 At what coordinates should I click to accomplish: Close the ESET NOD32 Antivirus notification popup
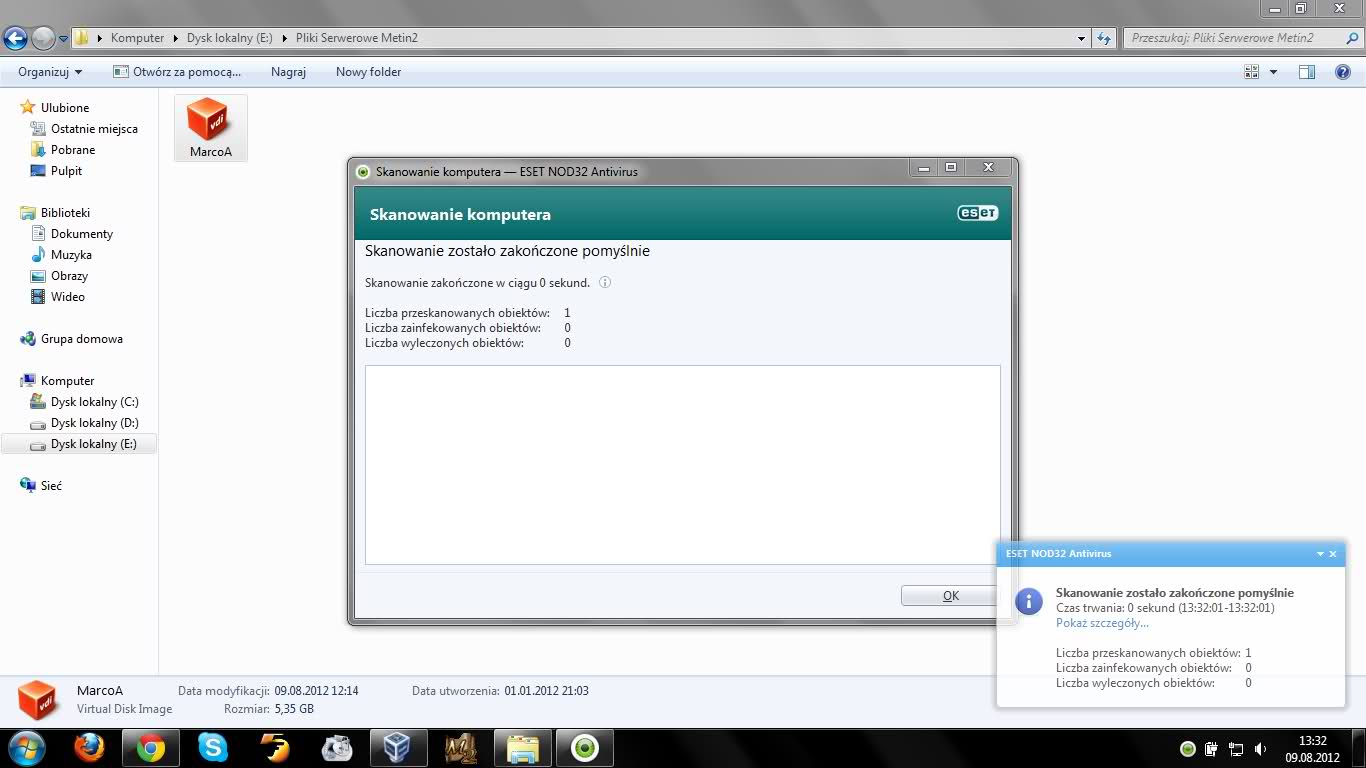(1333, 554)
